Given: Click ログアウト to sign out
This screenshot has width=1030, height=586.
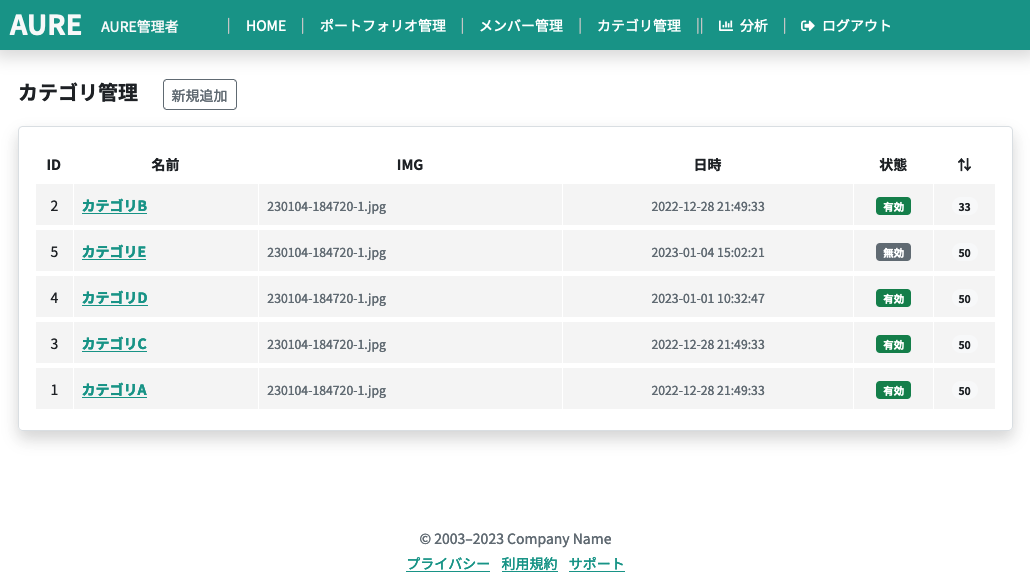Looking at the screenshot, I should (x=856, y=25).
